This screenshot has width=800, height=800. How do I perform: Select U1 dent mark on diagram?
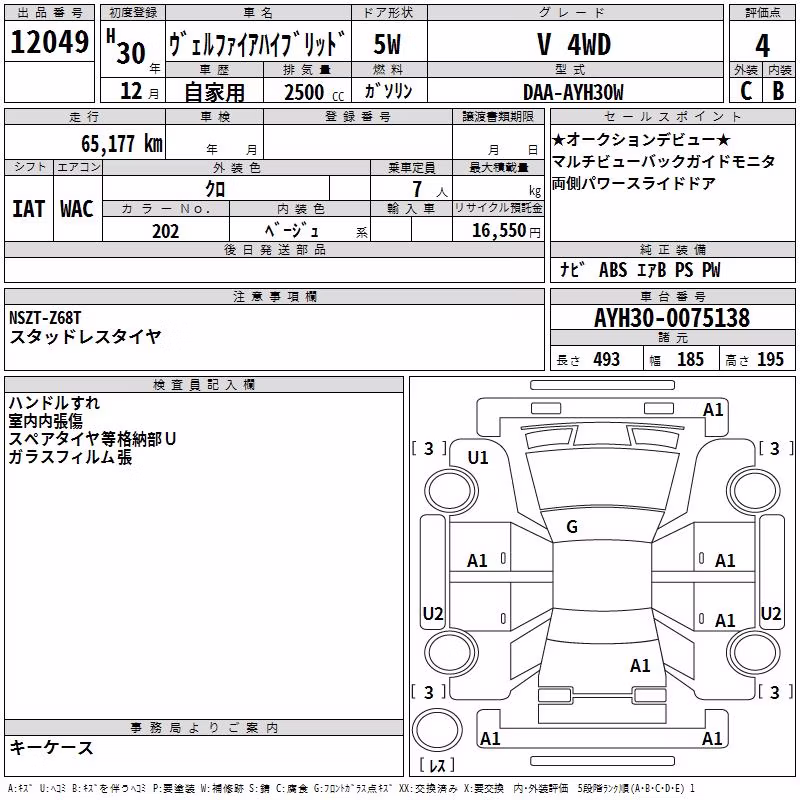[478, 458]
